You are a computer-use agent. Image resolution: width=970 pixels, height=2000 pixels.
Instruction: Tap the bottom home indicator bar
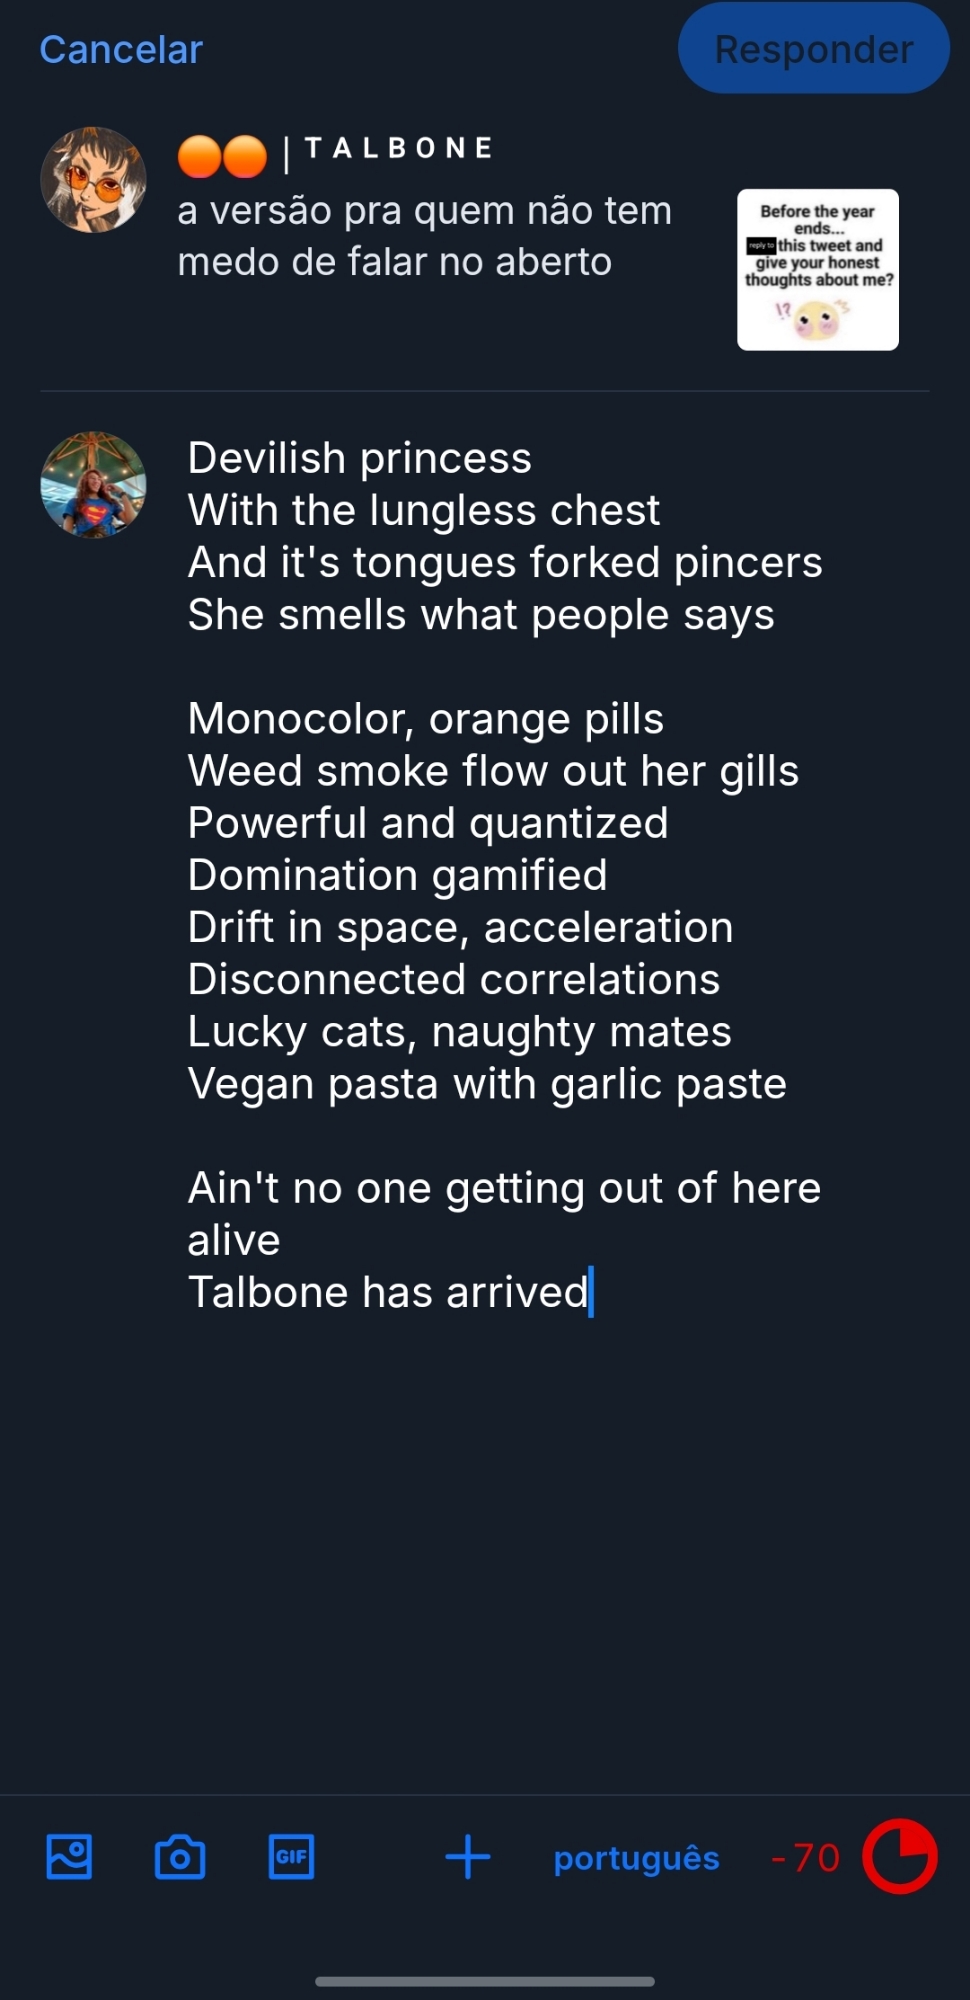(485, 1981)
